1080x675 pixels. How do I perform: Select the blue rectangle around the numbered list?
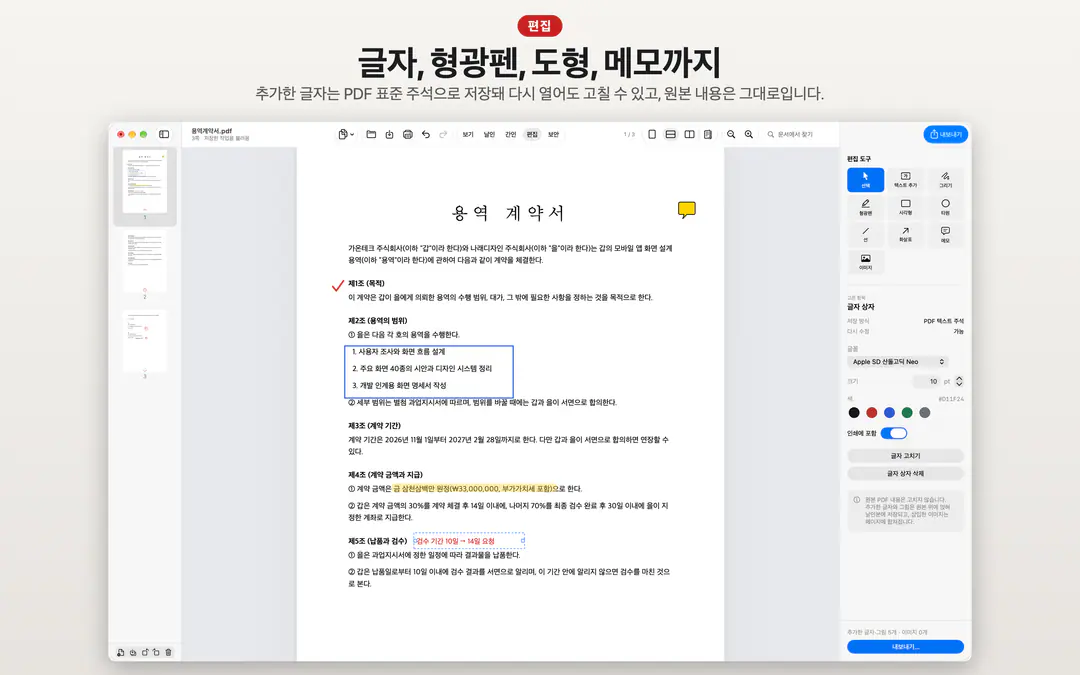pyautogui.click(x=428, y=372)
